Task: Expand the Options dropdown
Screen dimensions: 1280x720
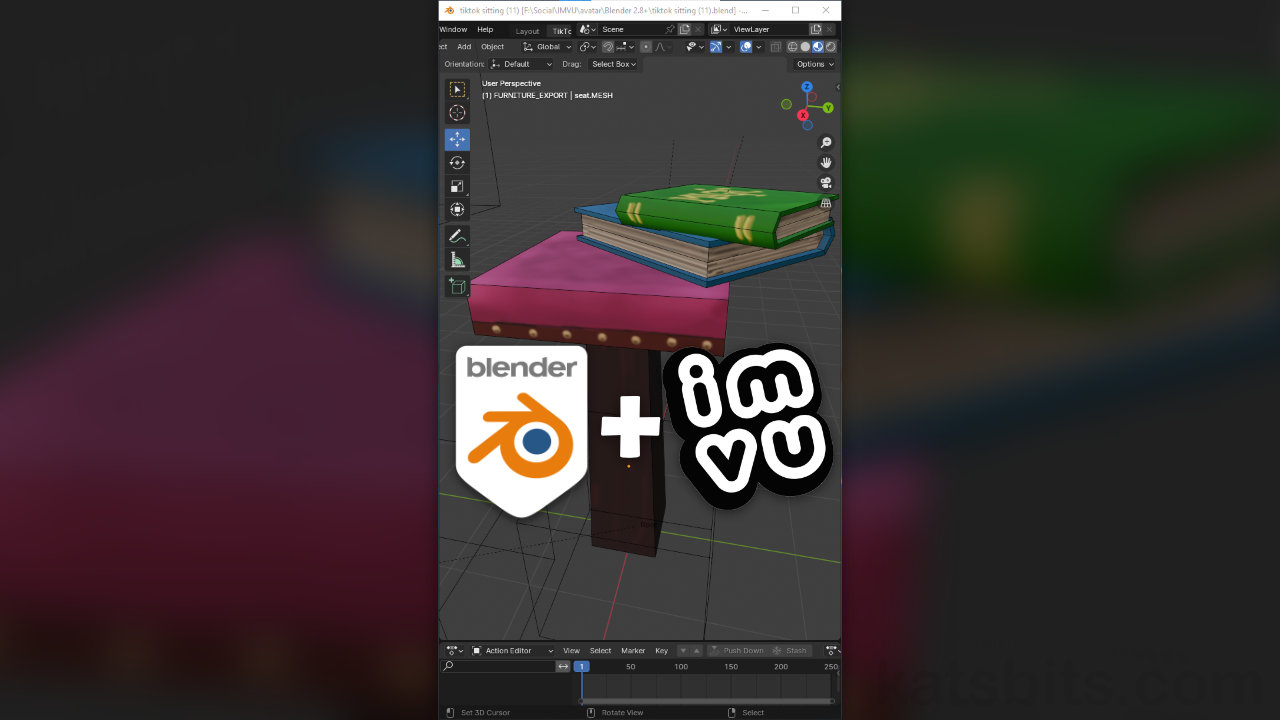Action: 815,64
